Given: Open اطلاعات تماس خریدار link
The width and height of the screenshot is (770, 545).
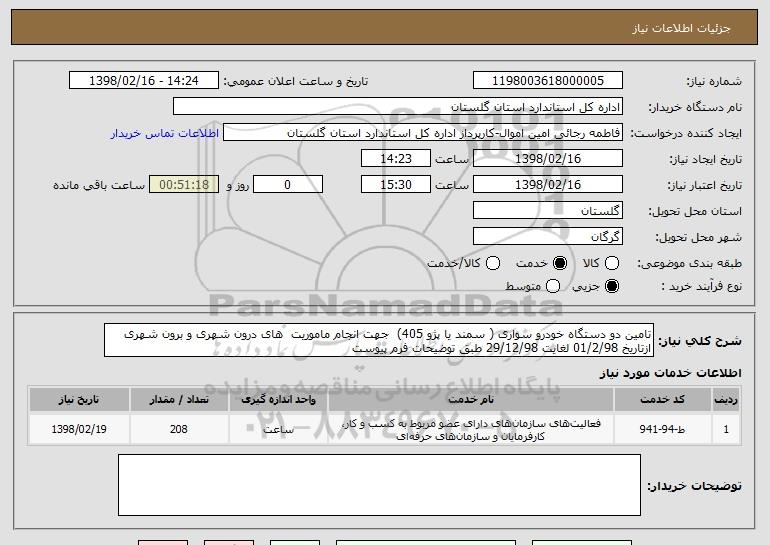Looking at the screenshot, I should click(165, 133).
